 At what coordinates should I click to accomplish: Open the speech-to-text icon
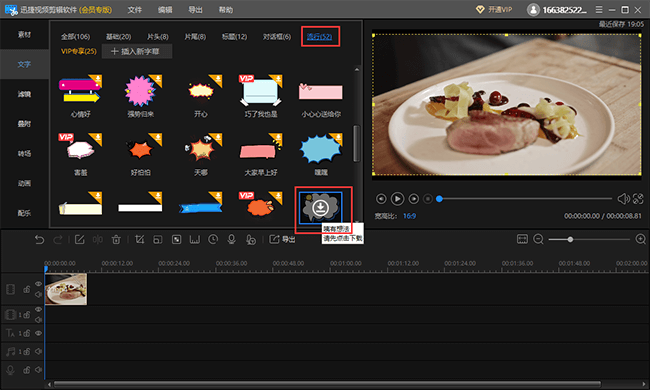[x=250, y=240]
